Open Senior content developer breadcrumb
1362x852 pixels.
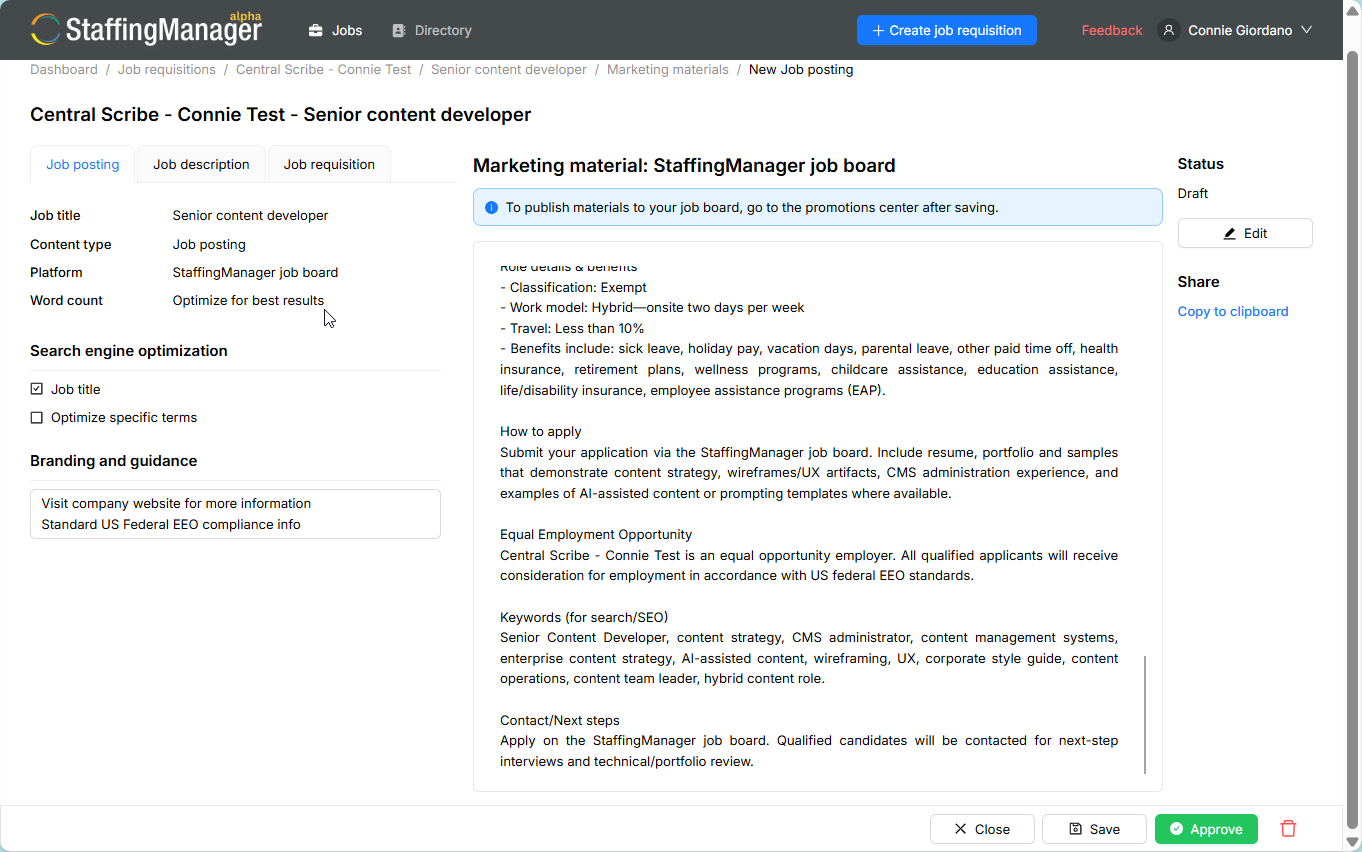(509, 70)
